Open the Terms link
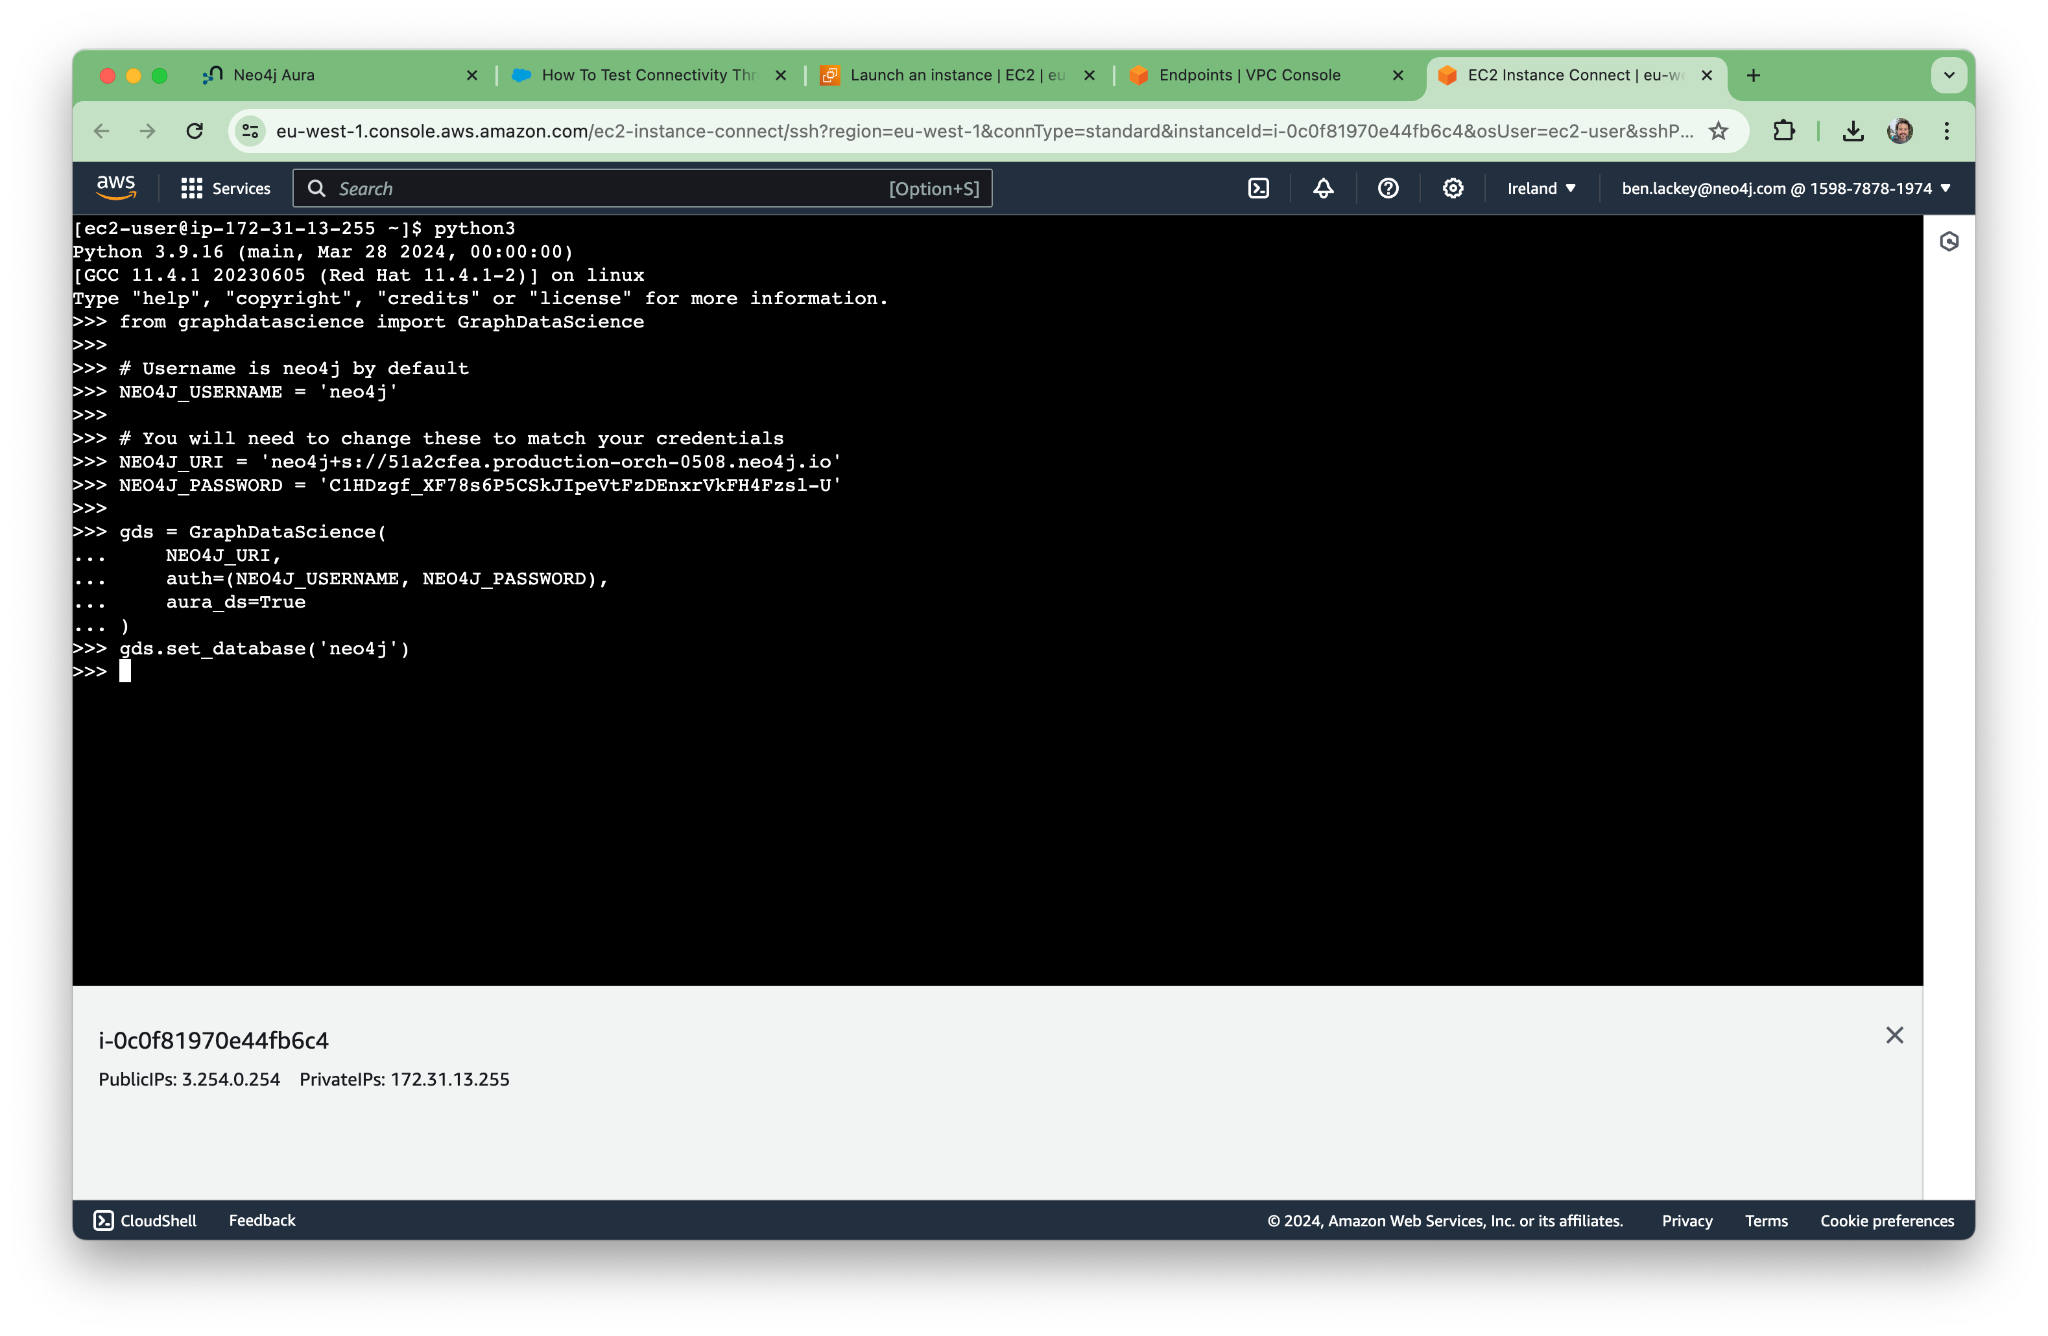Screen dimensions: 2048x1336 pyautogui.click(x=1766, y=1220)
